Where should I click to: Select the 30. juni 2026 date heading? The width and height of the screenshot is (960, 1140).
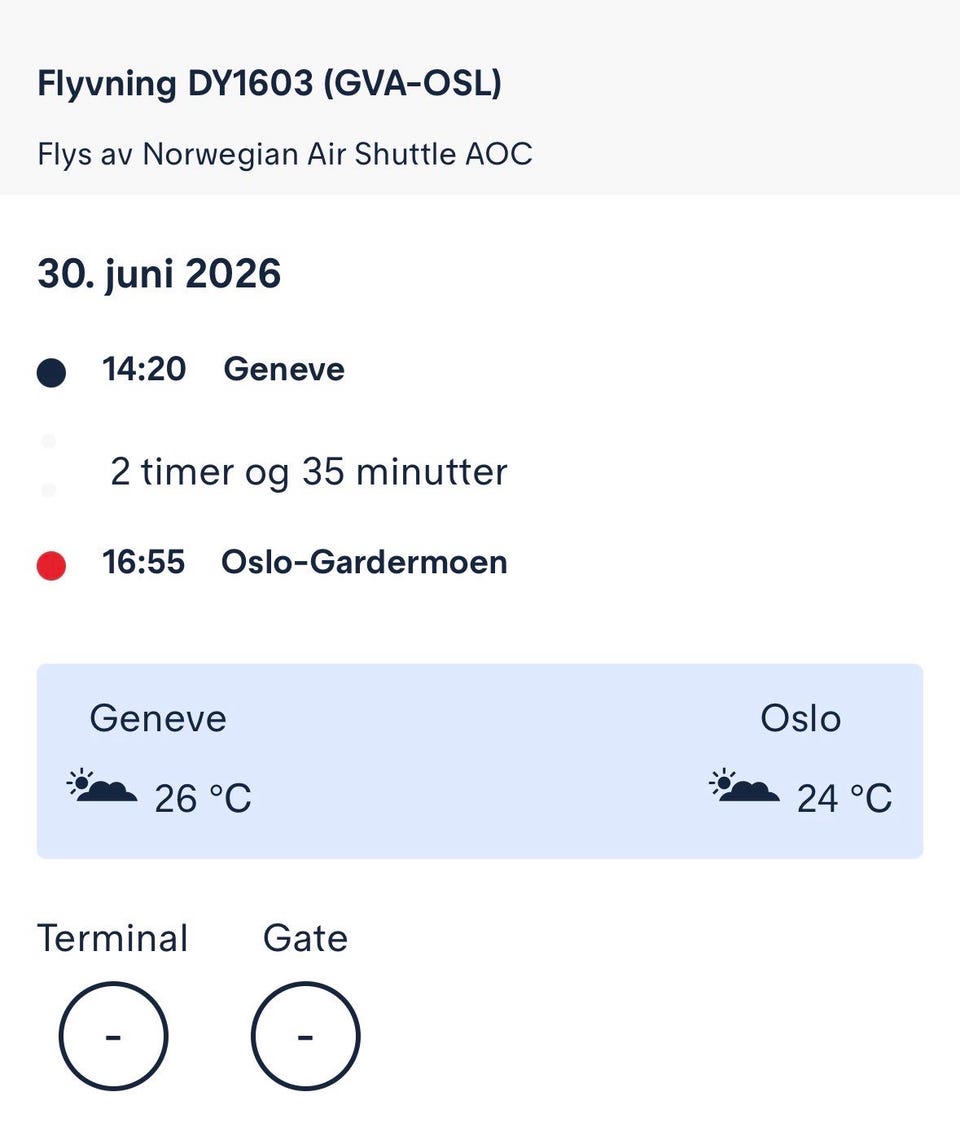point(159,275)
